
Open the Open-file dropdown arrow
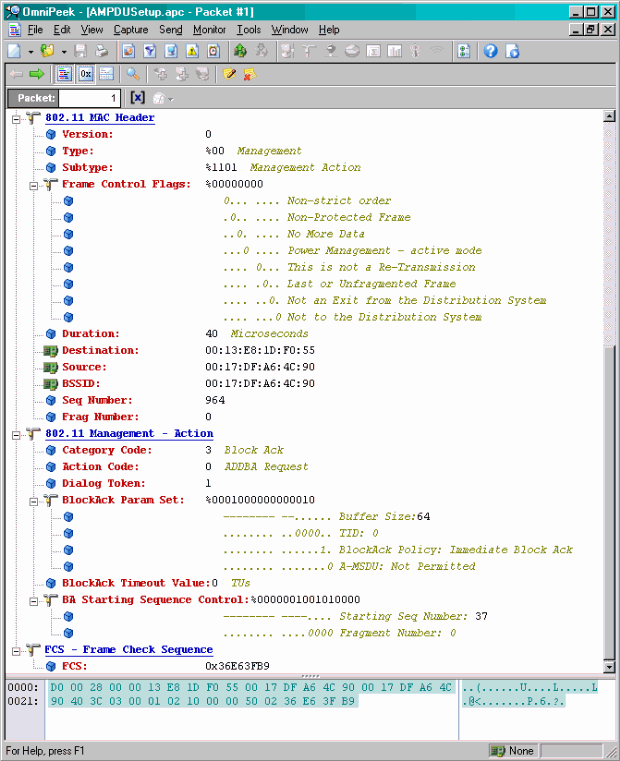pos(64,51)
